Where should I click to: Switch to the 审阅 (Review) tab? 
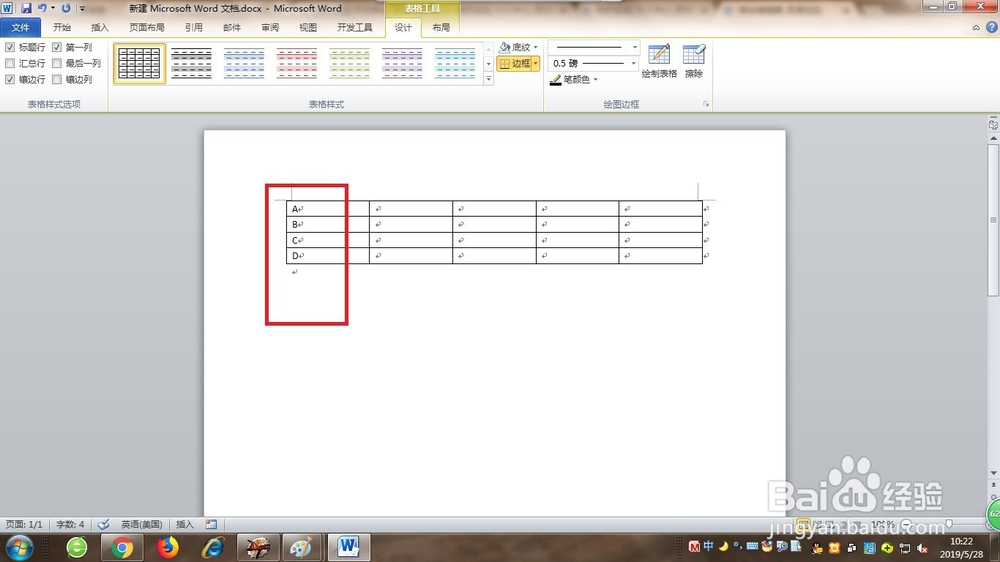[x=270, y=27]
